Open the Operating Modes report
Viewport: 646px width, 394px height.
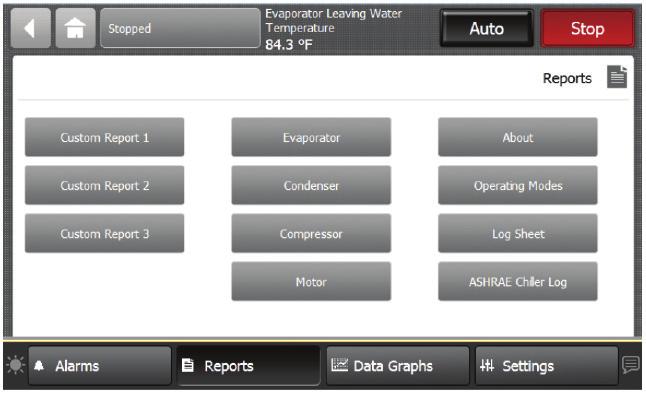pyautogui.click(x=518, y=185)
